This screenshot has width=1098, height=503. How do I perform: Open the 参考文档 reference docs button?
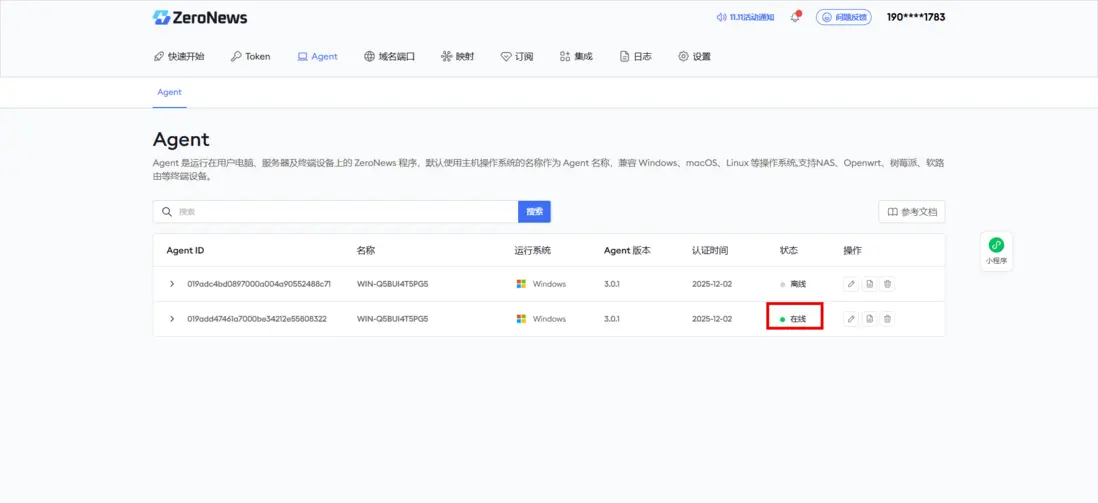pyautogui.click(x=911, y=212)
